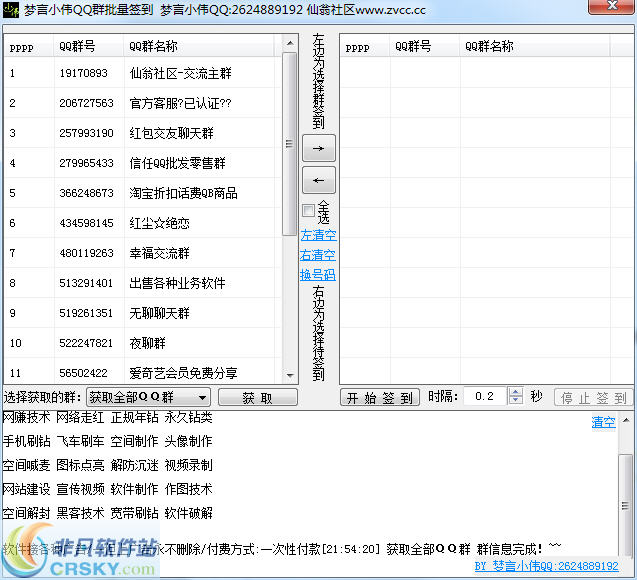Close the window with red X button
The height and width of the screenshot is (580, 637).
pos(611,6)
